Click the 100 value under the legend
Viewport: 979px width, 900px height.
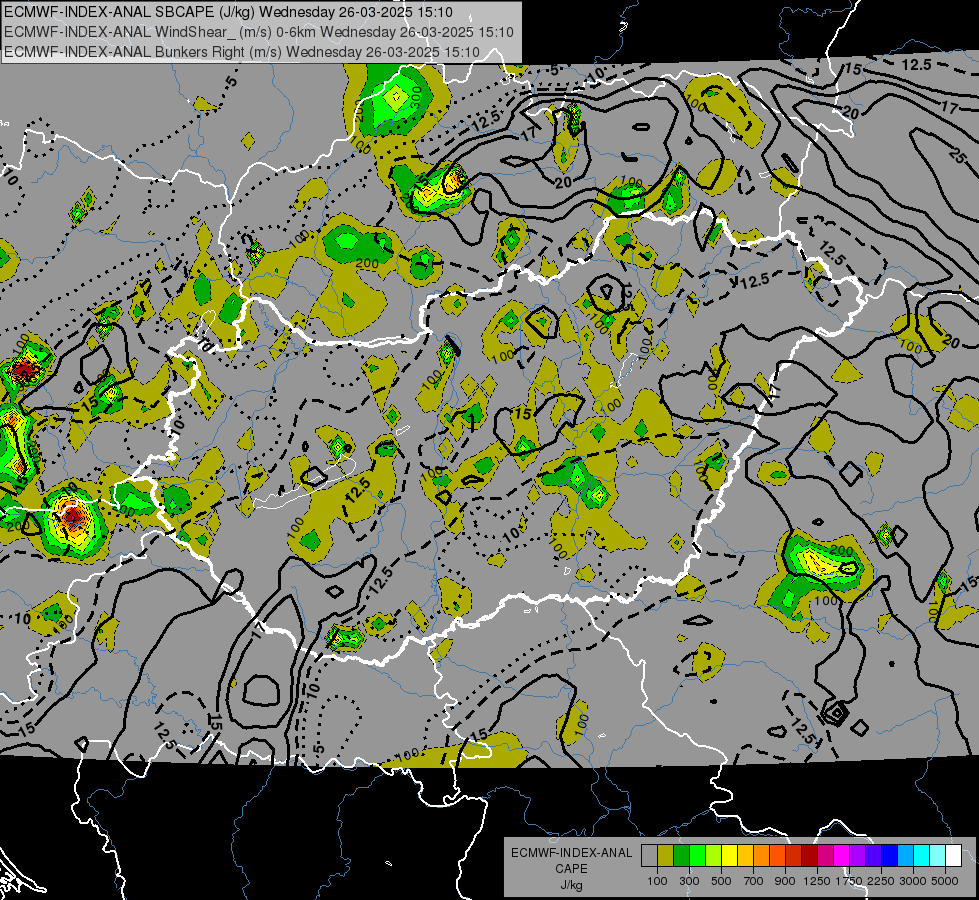point(657,881)
